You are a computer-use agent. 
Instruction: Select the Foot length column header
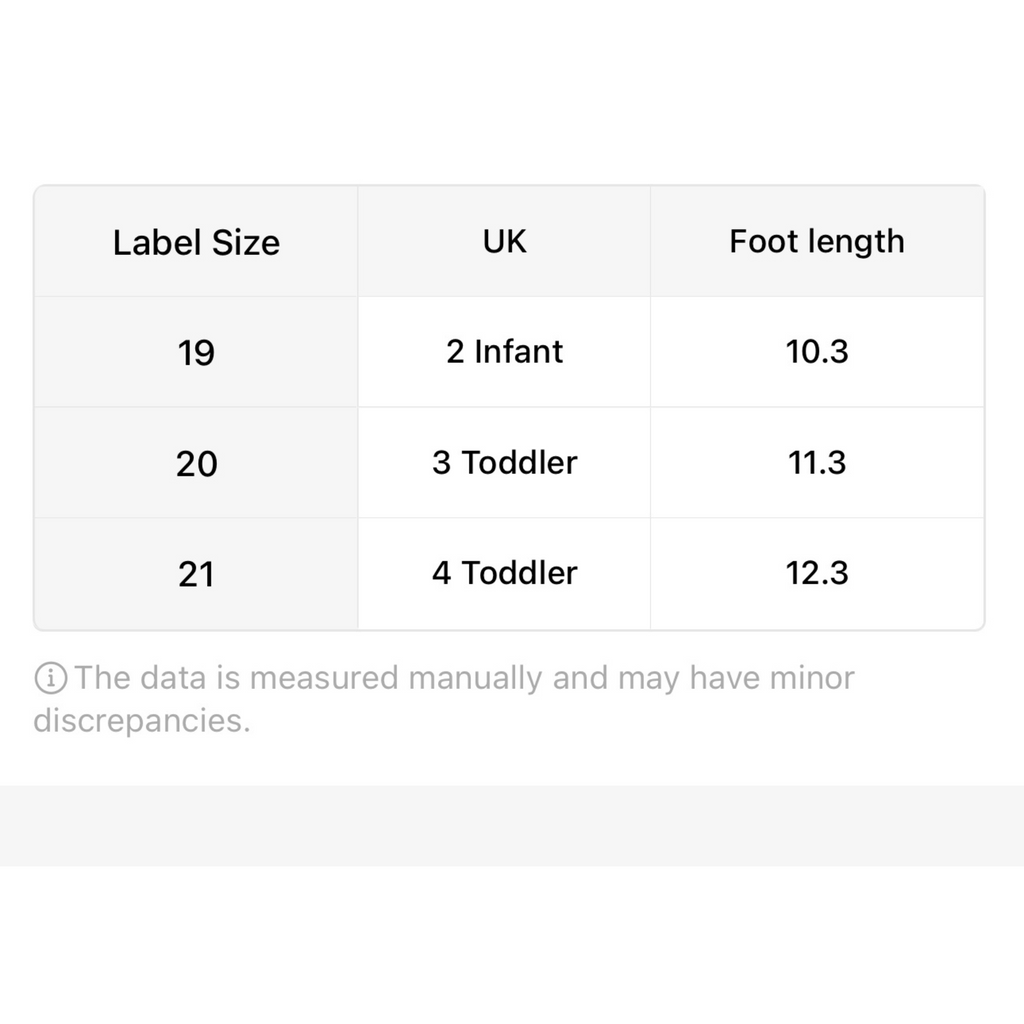817,242
